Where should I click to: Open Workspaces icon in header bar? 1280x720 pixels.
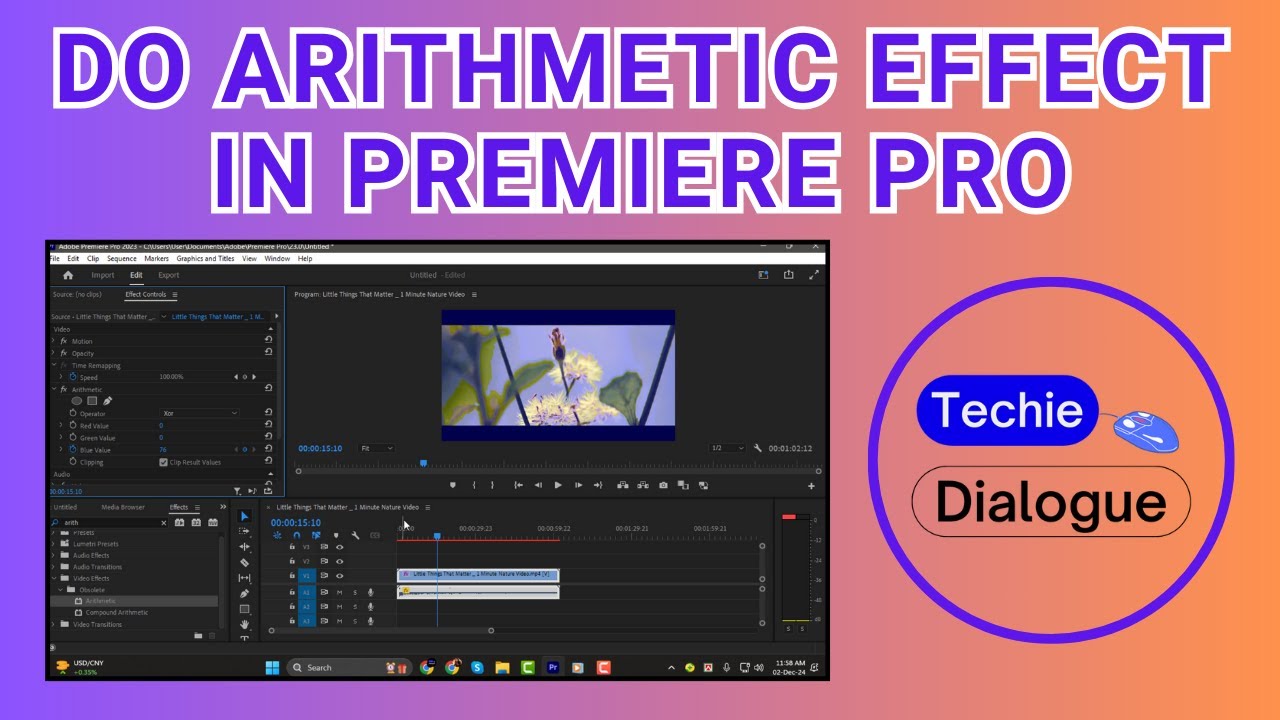[763, 275]
